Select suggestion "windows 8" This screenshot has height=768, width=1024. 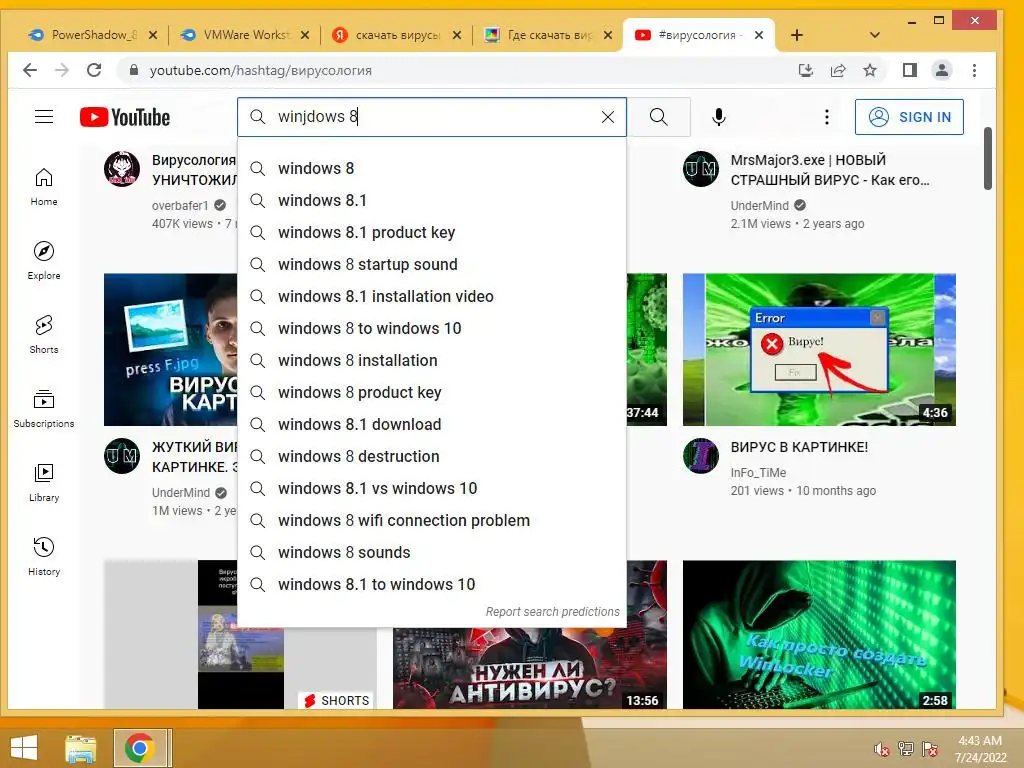tap(432, 168)
